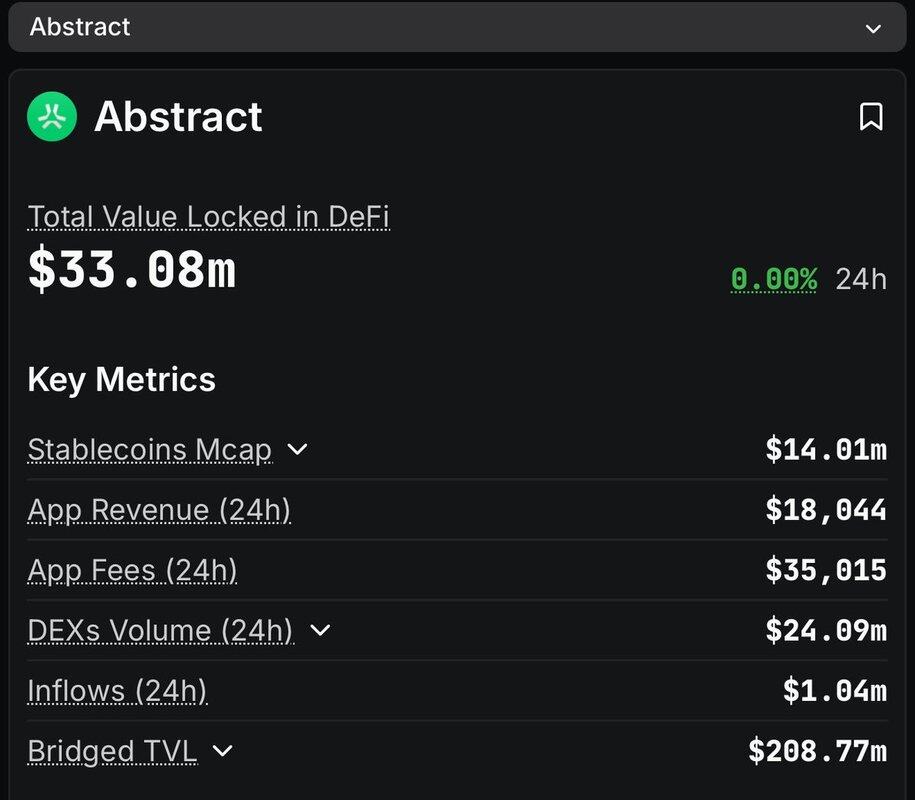Click the Key Metrics heading

121,380
